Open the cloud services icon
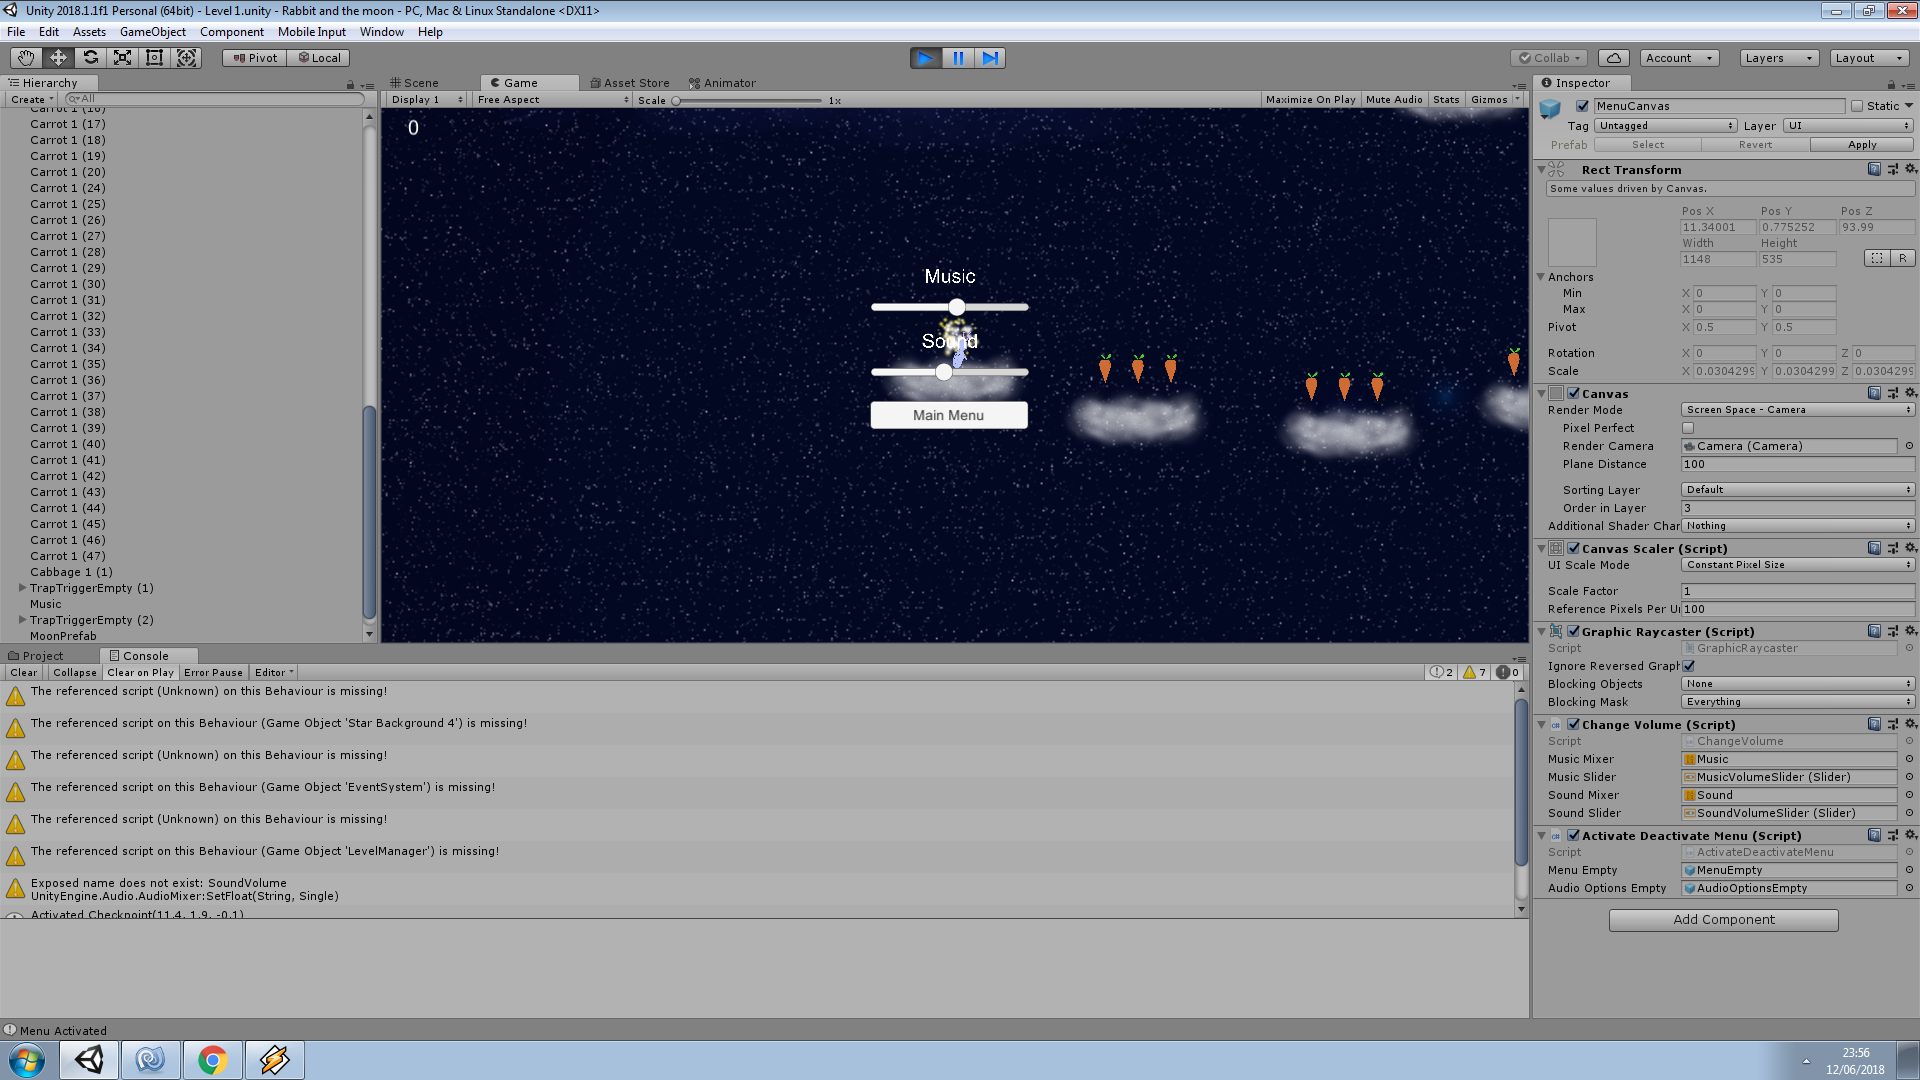The width and height of the screenshot is (1920, 1080). click(x=1613, y=58)
